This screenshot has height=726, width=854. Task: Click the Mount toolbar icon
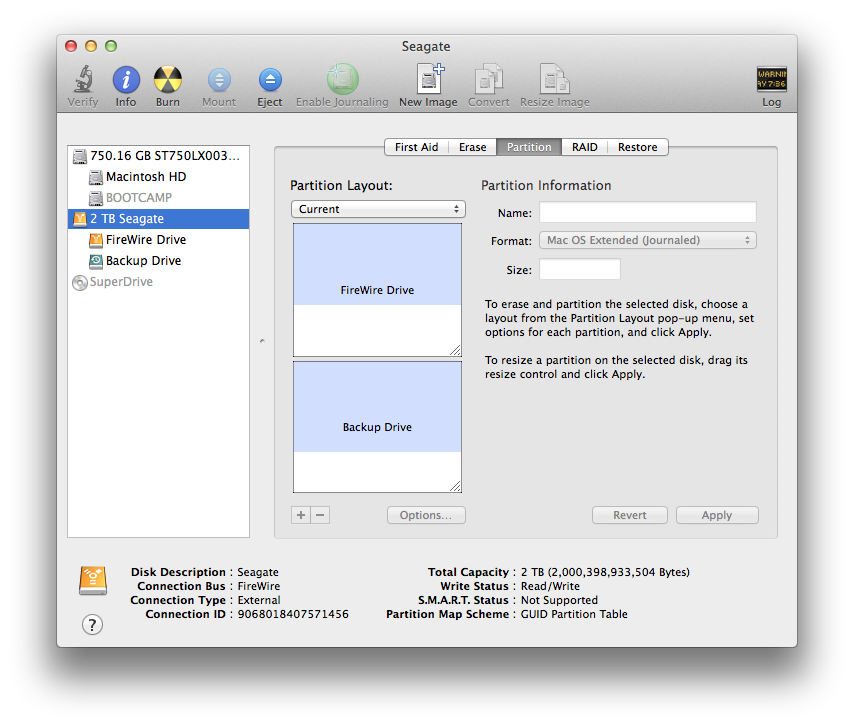[x=219, y=80]
